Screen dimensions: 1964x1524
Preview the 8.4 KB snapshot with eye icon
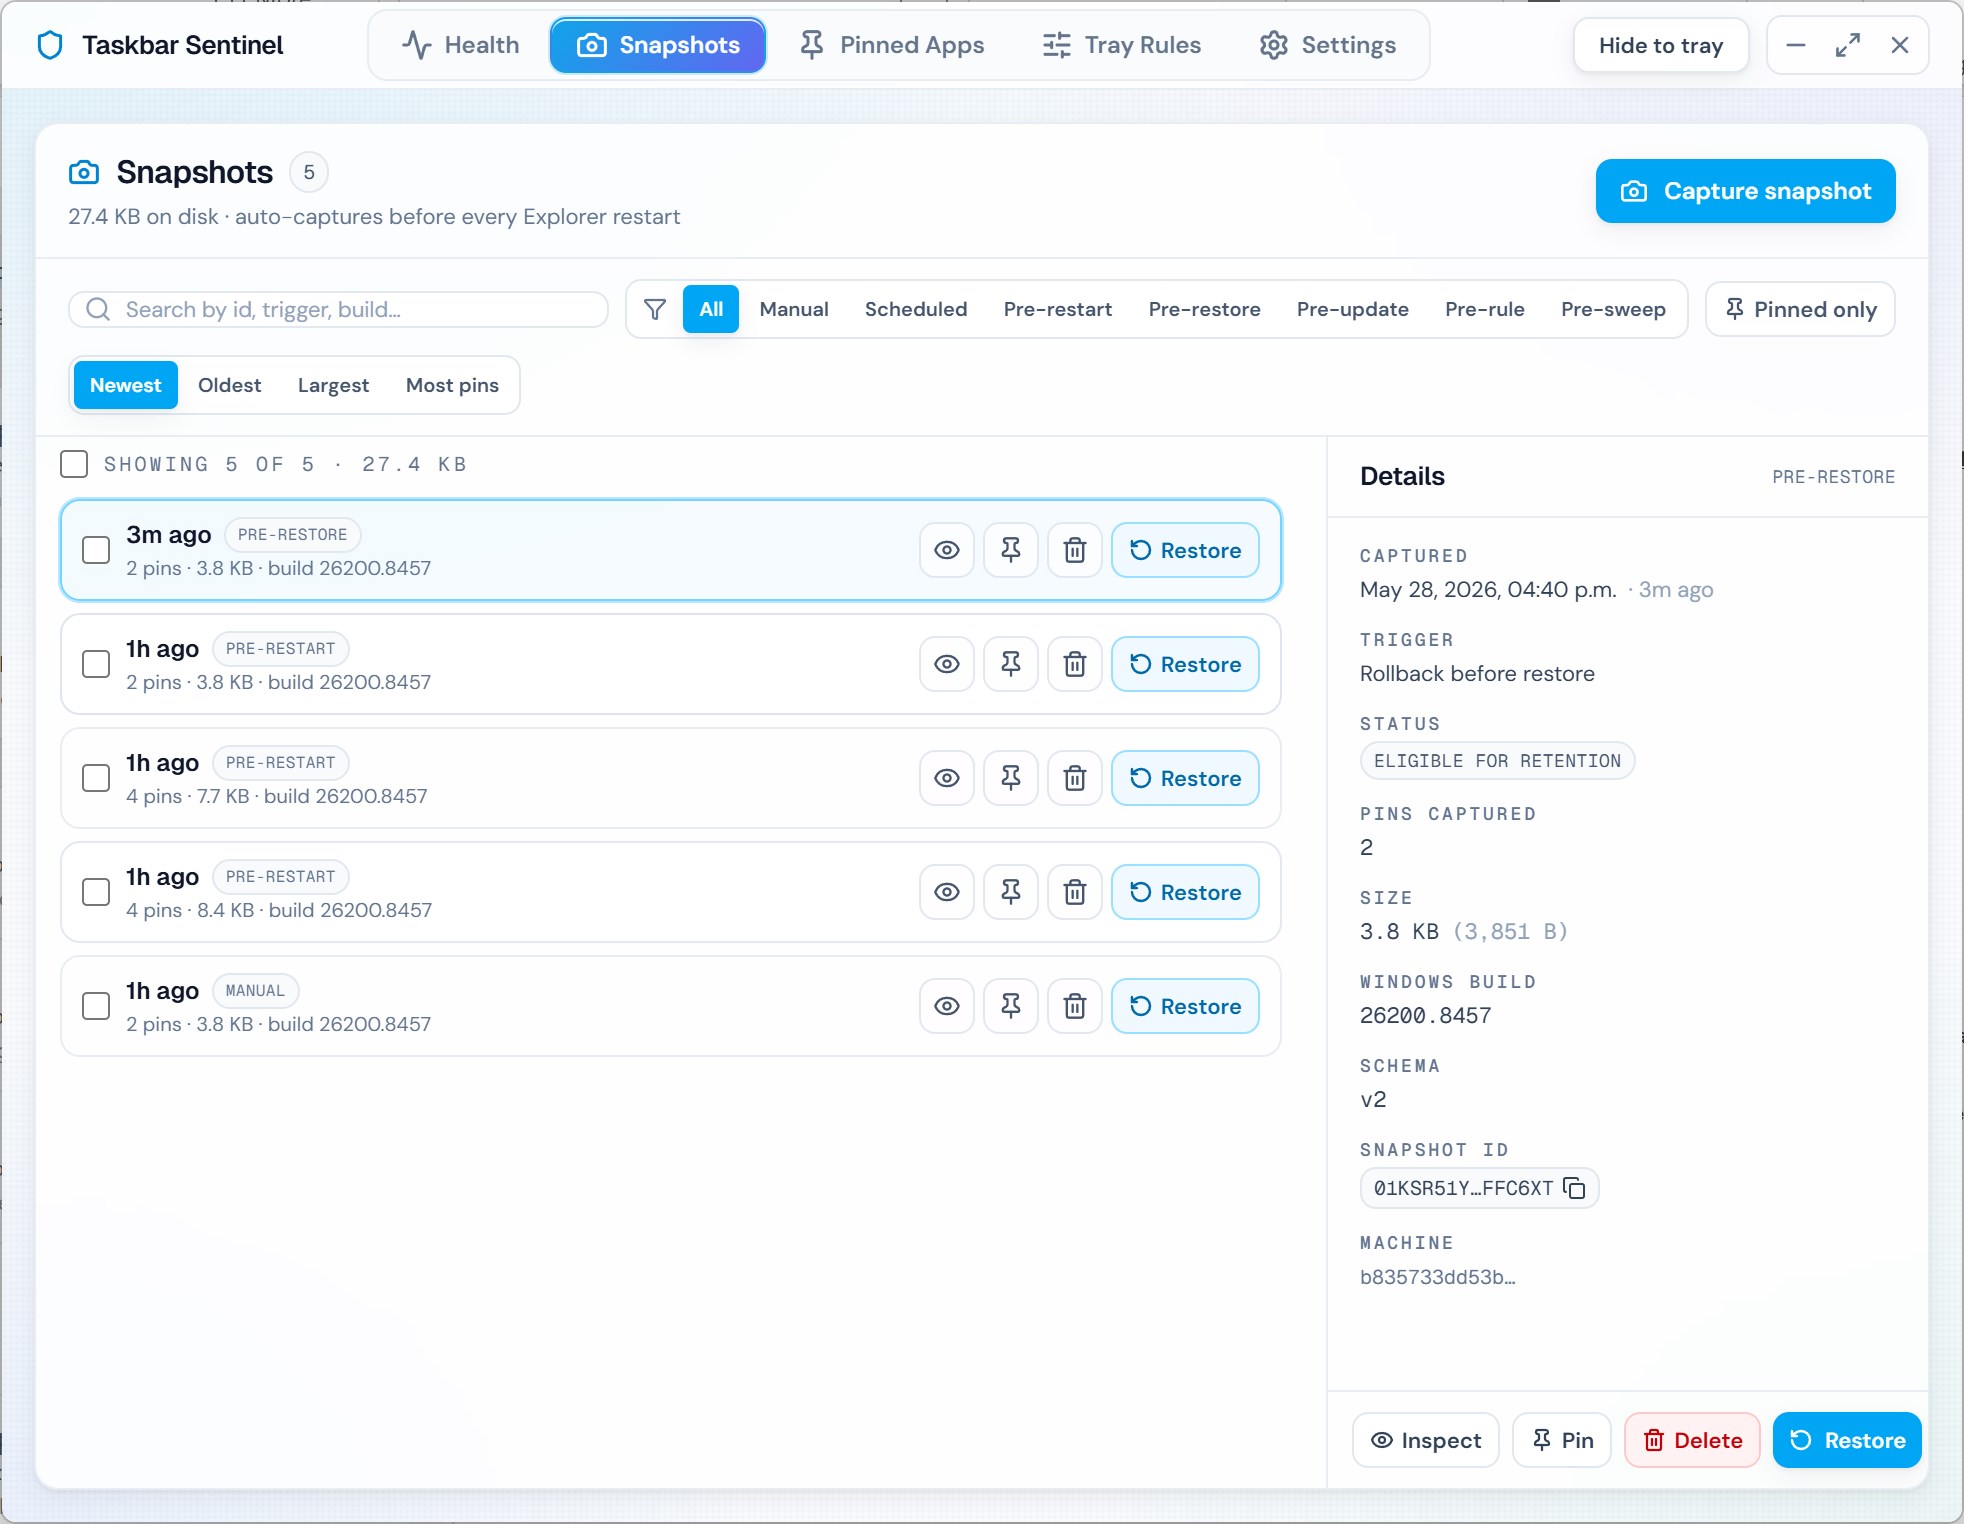(x=946, y=892)
